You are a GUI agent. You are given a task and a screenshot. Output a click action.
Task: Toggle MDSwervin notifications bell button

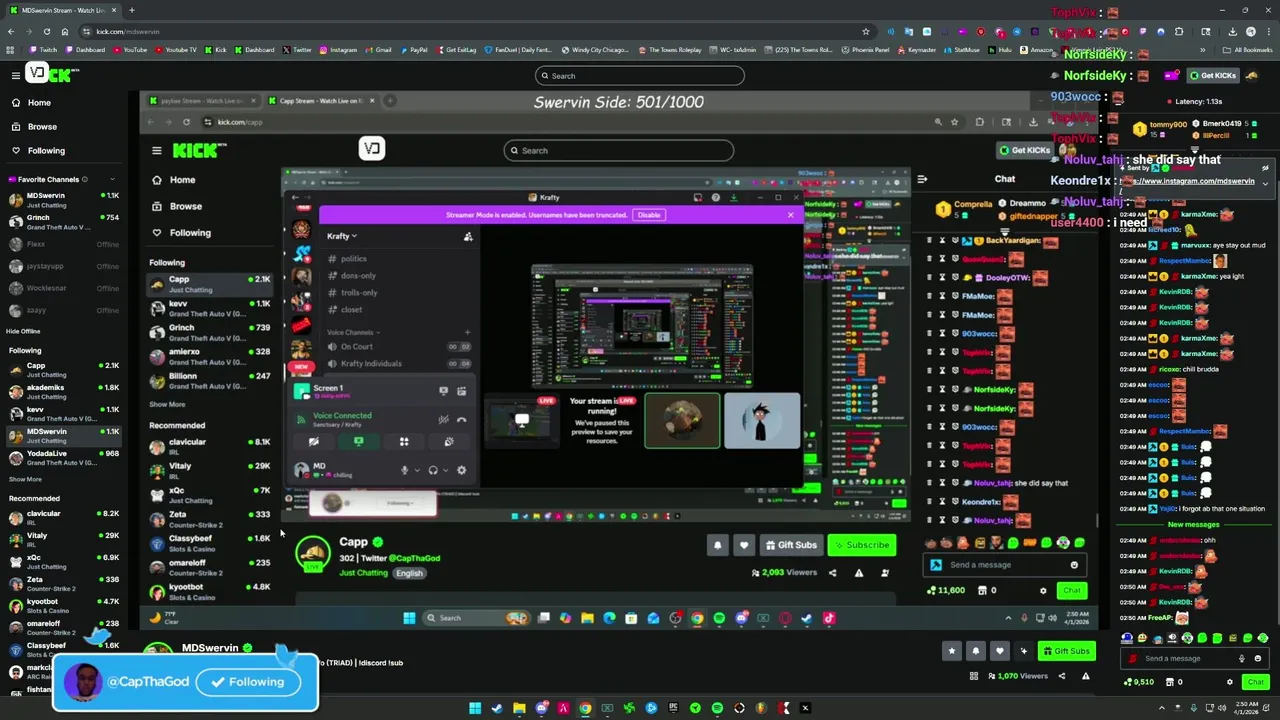975,651
